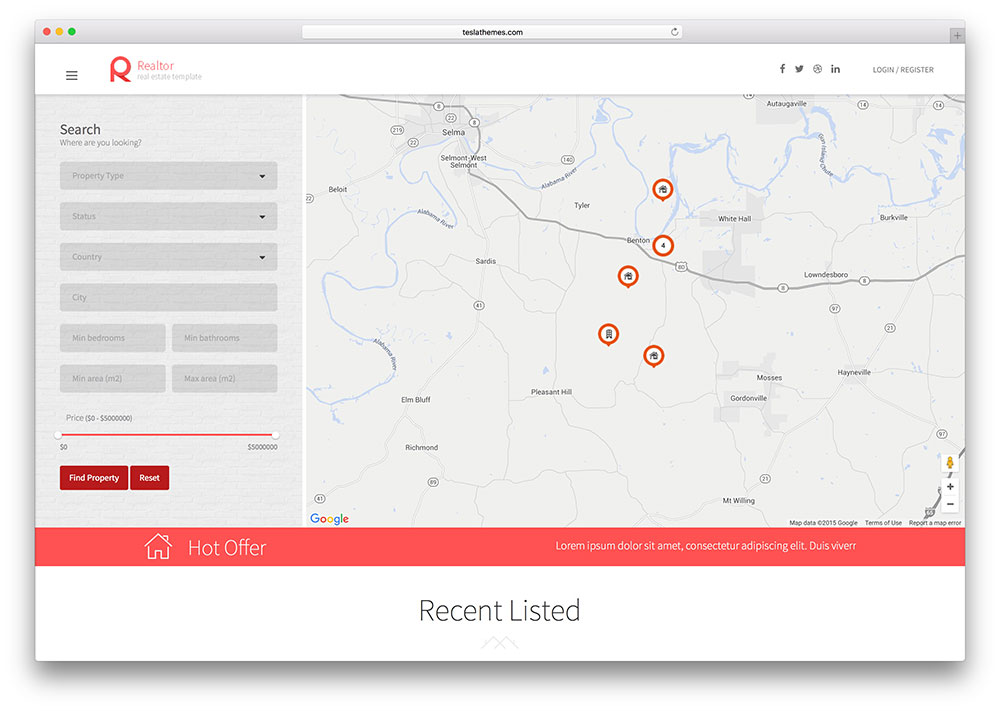Viewport: 1000px width, 711px height.
Task: Expand the Status dropdown
Action: tap(168, 216)
